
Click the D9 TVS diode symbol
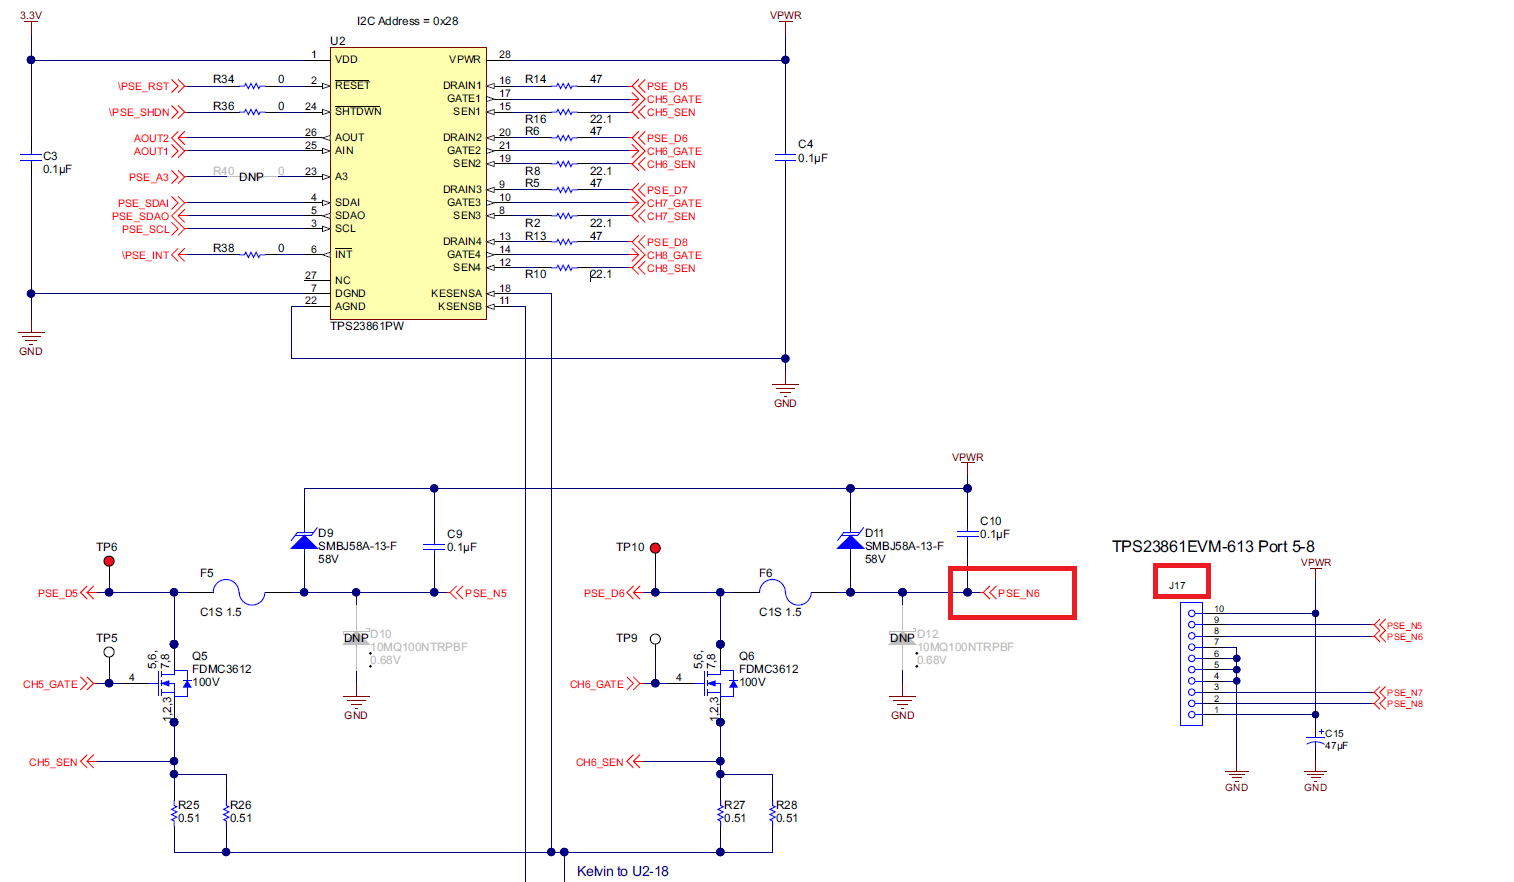pyautogui.click(x=304, y=540)
